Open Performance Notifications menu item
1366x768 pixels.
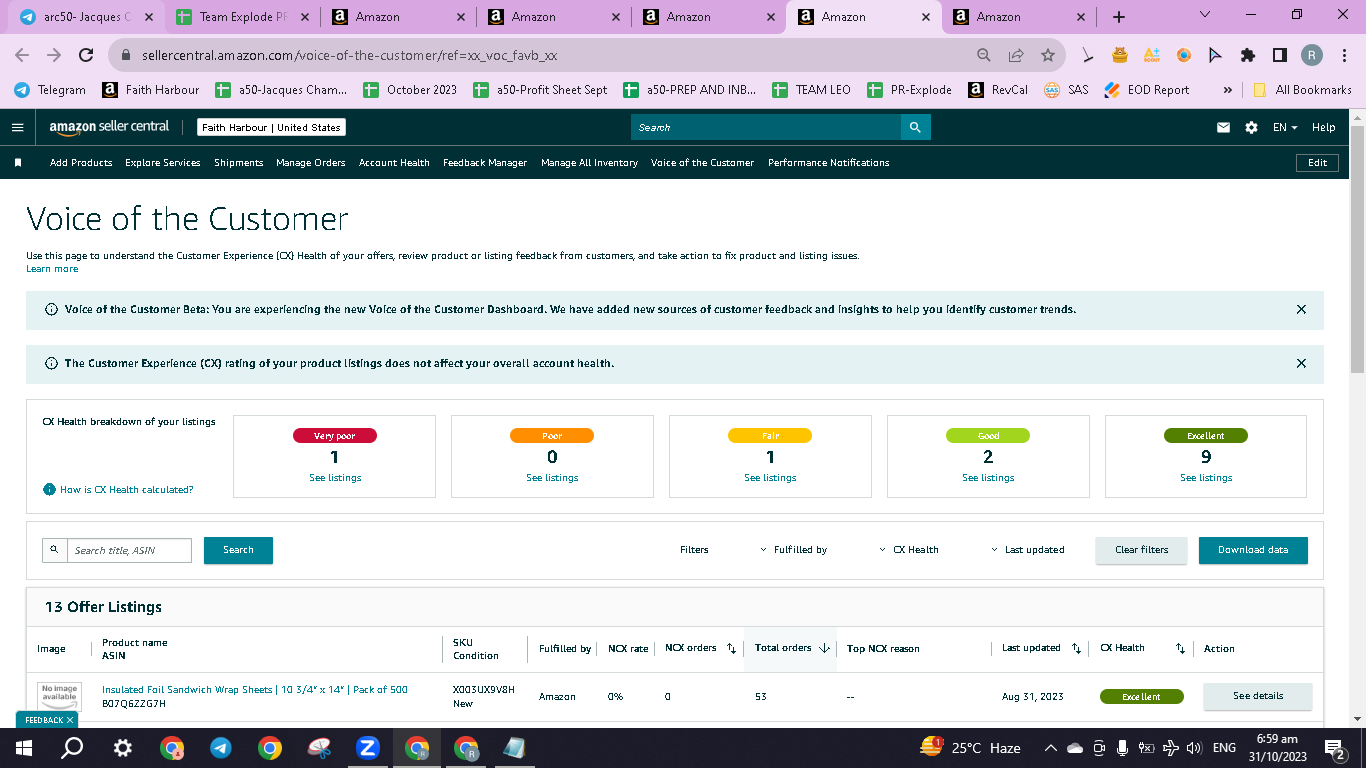click(829, 162)
